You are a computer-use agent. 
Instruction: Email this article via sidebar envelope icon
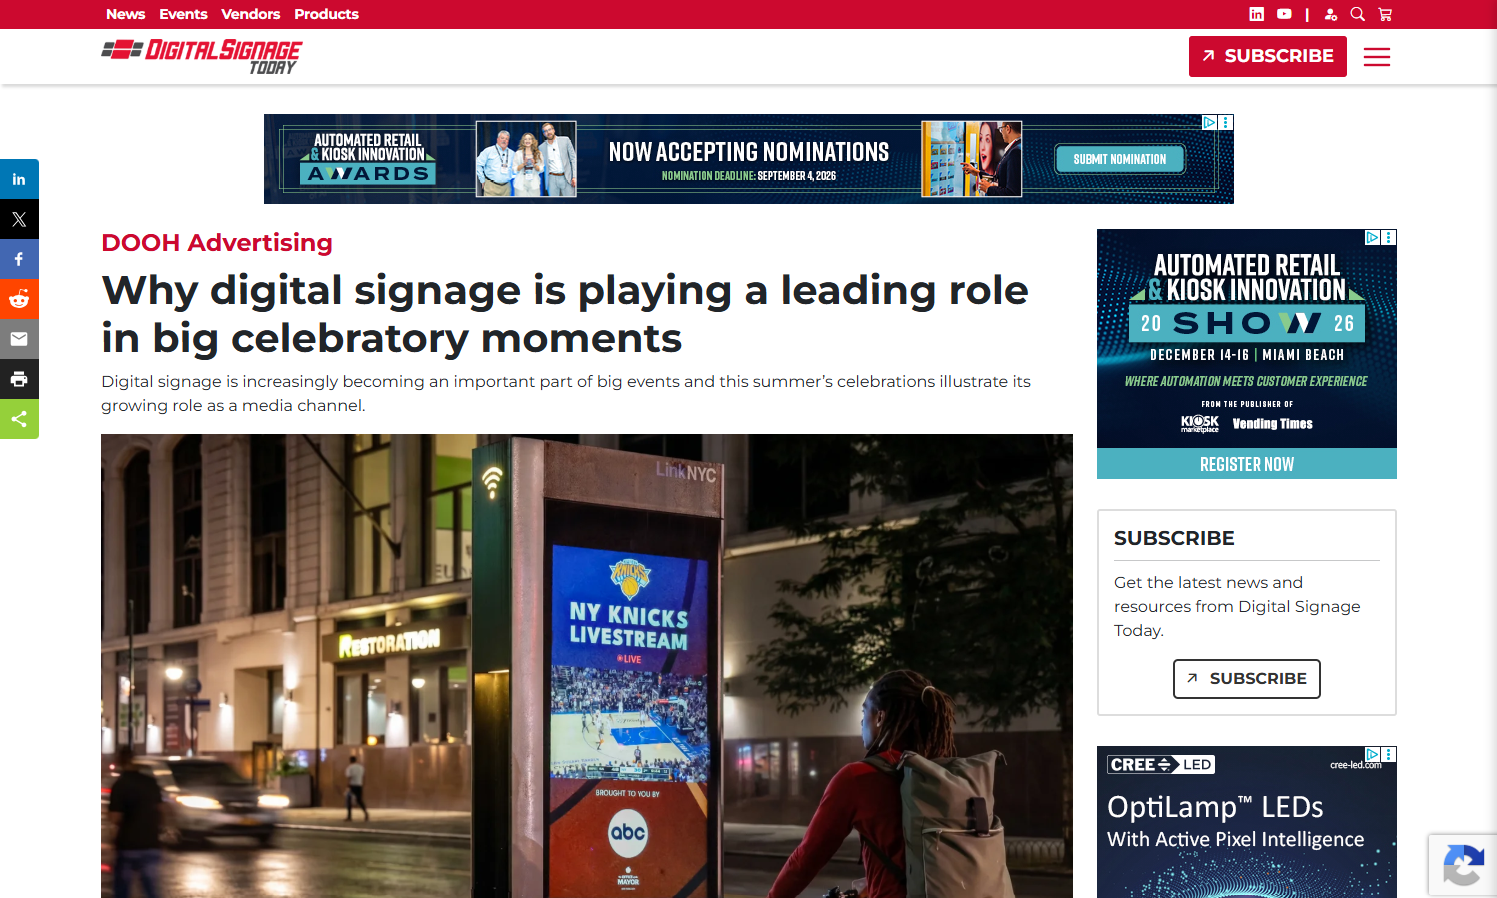(x=19, y=339)
